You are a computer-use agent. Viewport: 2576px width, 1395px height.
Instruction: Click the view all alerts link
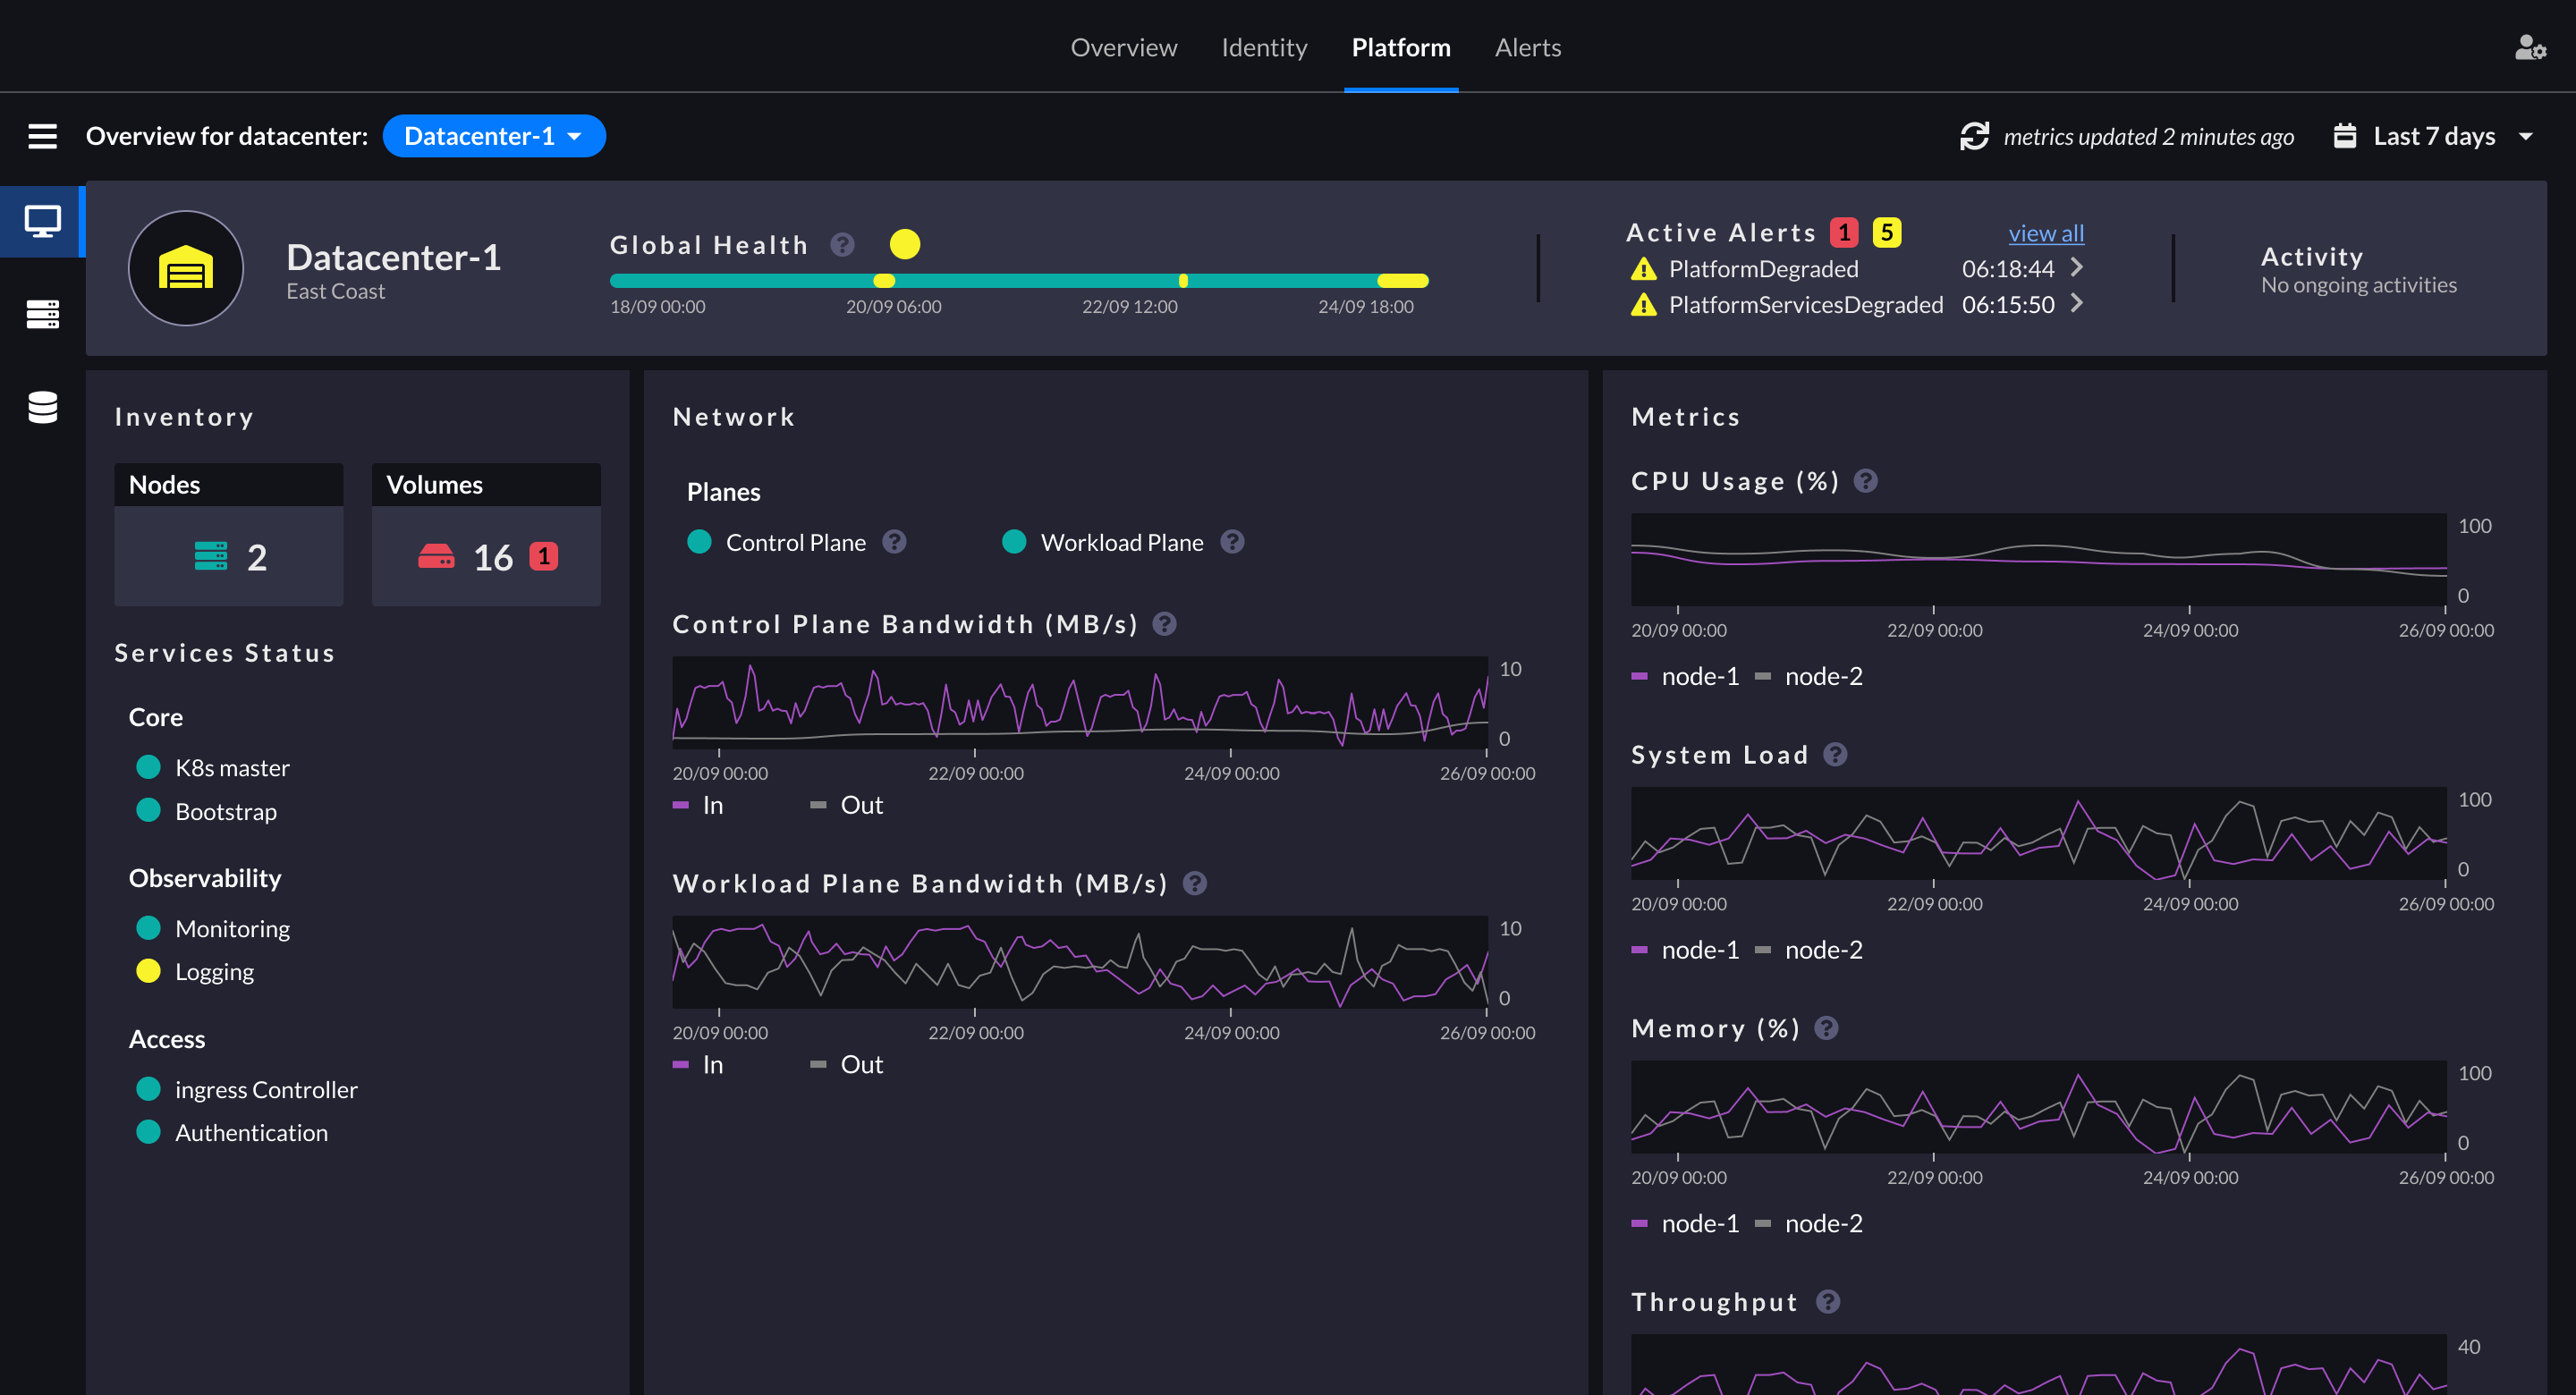(2046, 233)
